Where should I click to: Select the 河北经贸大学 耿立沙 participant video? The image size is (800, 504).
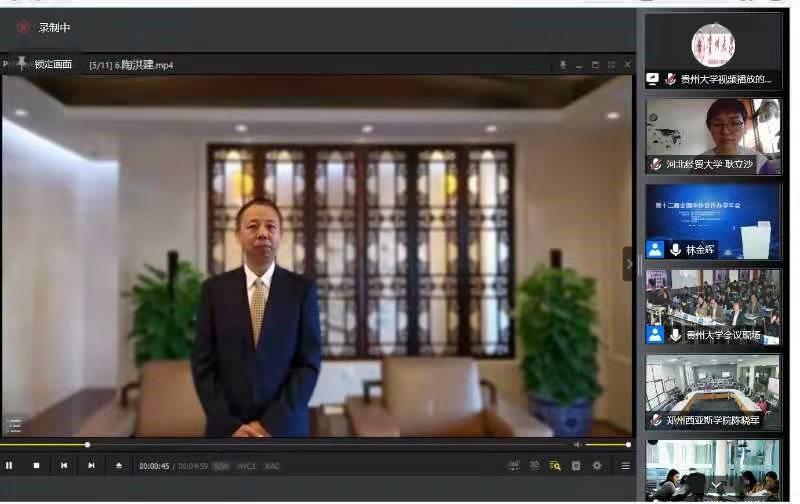(713, 135)
